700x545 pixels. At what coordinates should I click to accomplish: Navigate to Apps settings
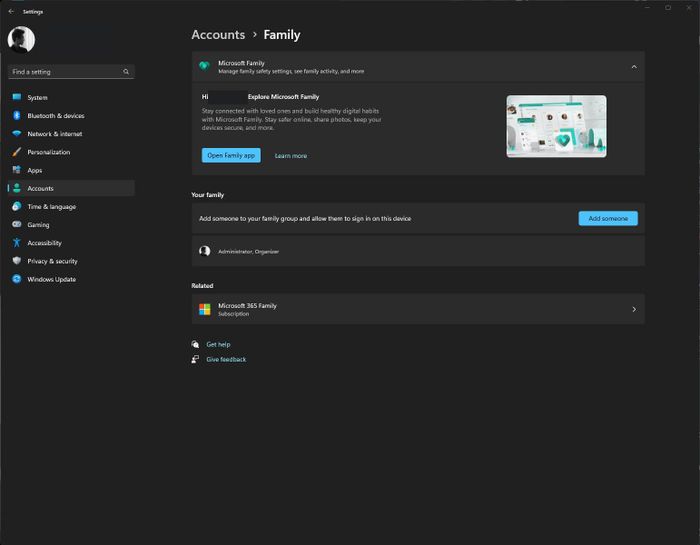click(x=71, y=170)
